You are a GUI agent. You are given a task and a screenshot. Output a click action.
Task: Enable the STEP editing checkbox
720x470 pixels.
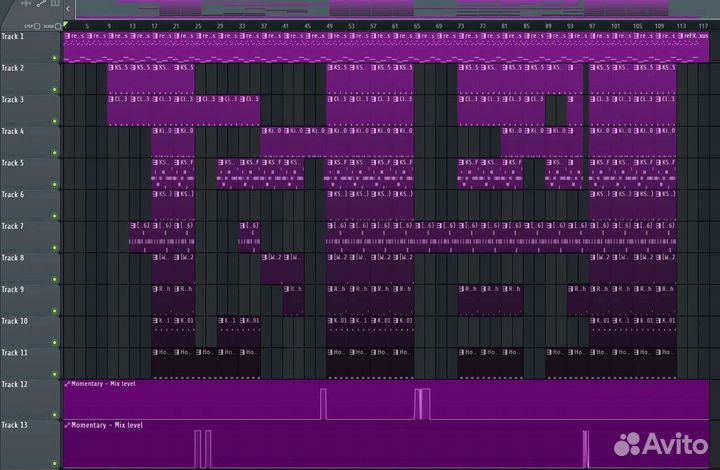[x=36, y=25]
